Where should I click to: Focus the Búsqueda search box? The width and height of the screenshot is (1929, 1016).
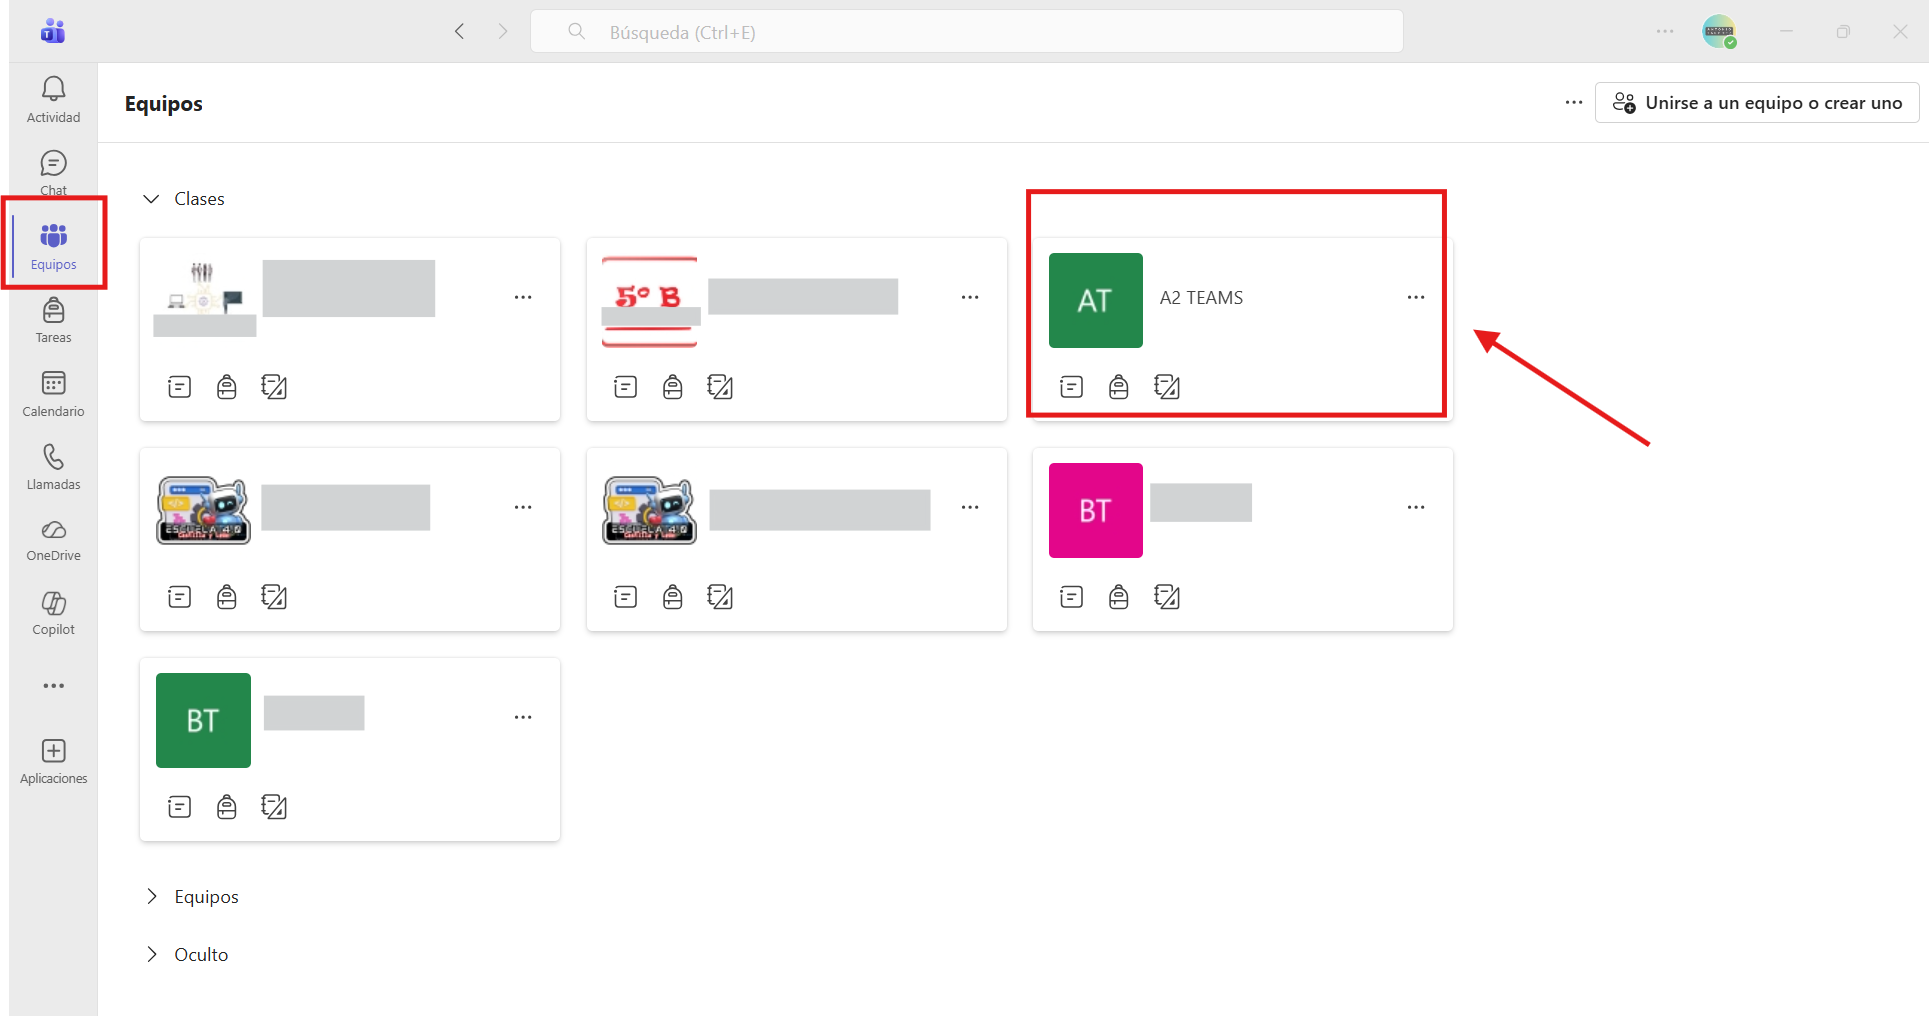click(x=966, y=32)
